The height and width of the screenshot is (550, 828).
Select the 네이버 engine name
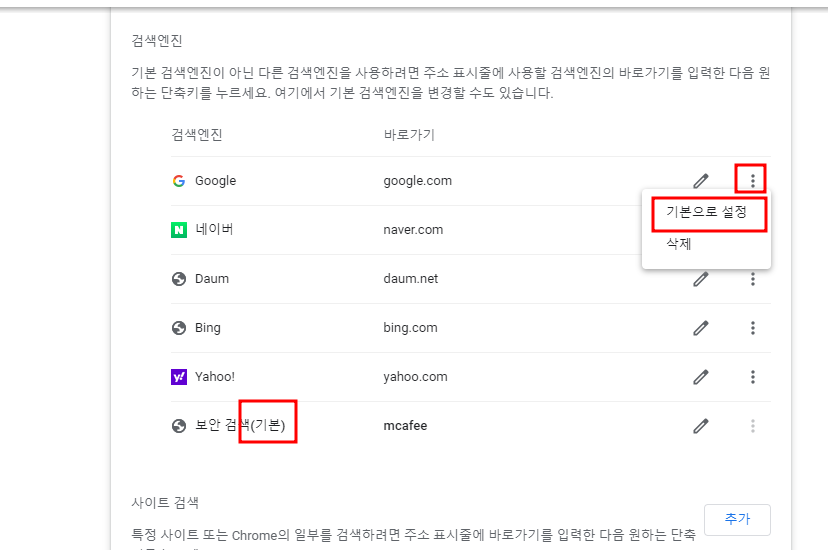coord(214,230)
